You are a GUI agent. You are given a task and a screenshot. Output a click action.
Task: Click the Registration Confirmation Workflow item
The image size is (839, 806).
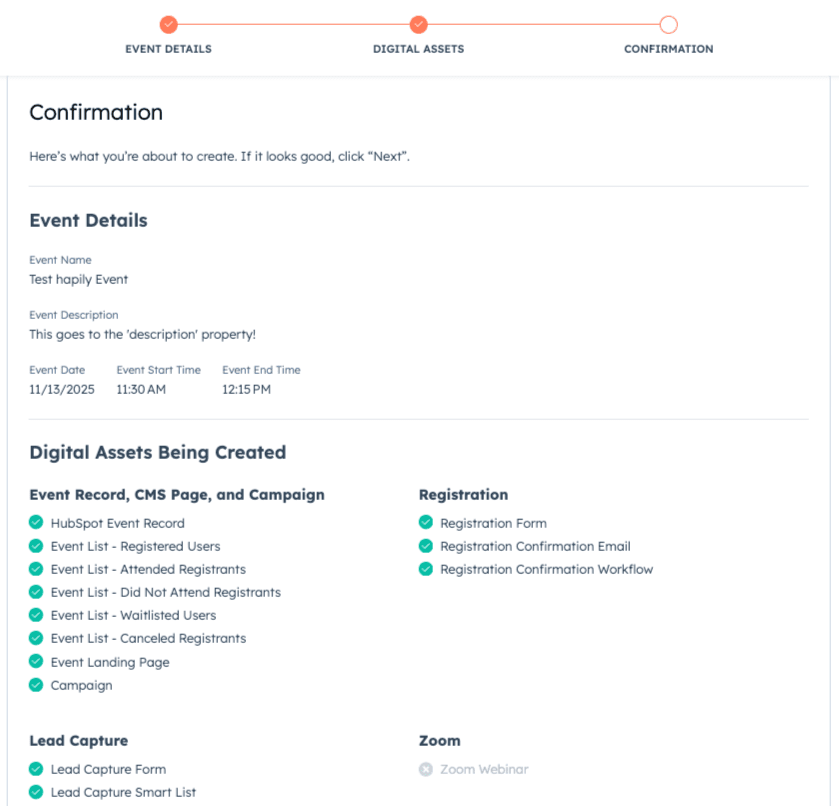click(x=546, y=569)
